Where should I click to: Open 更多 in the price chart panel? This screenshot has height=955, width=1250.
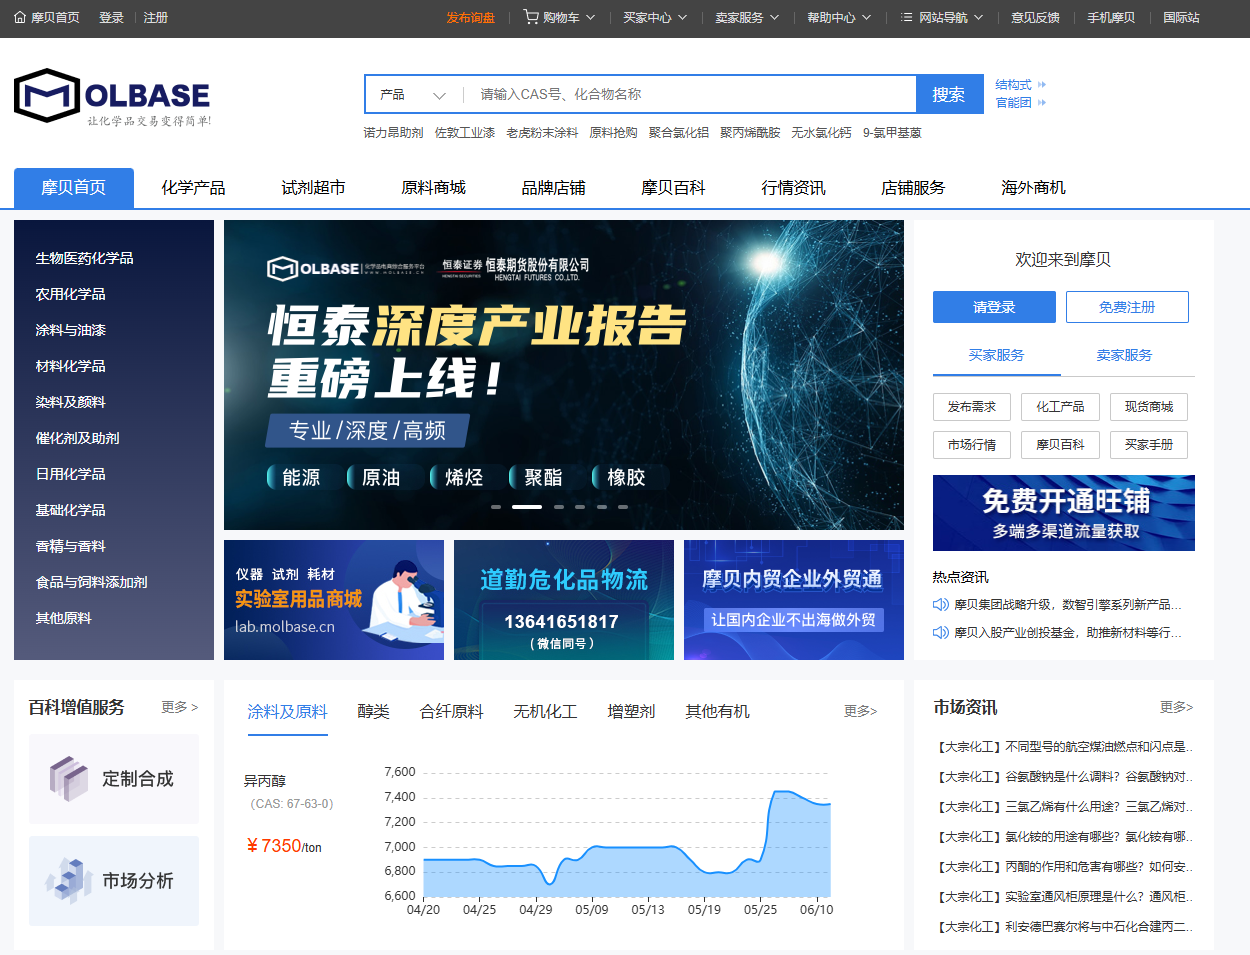coord(860,711)
